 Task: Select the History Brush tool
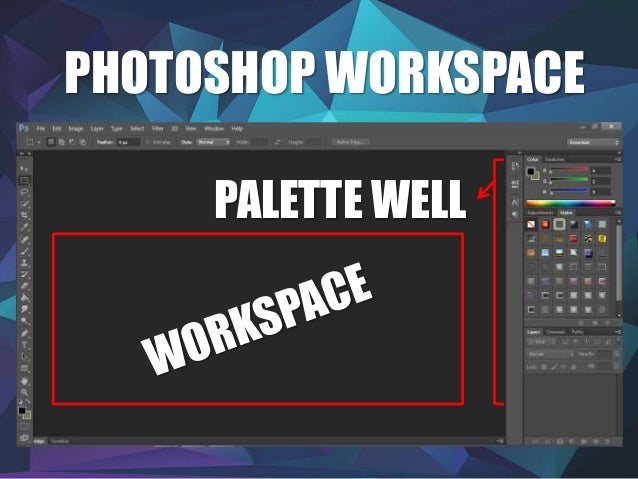click(24, 274)
